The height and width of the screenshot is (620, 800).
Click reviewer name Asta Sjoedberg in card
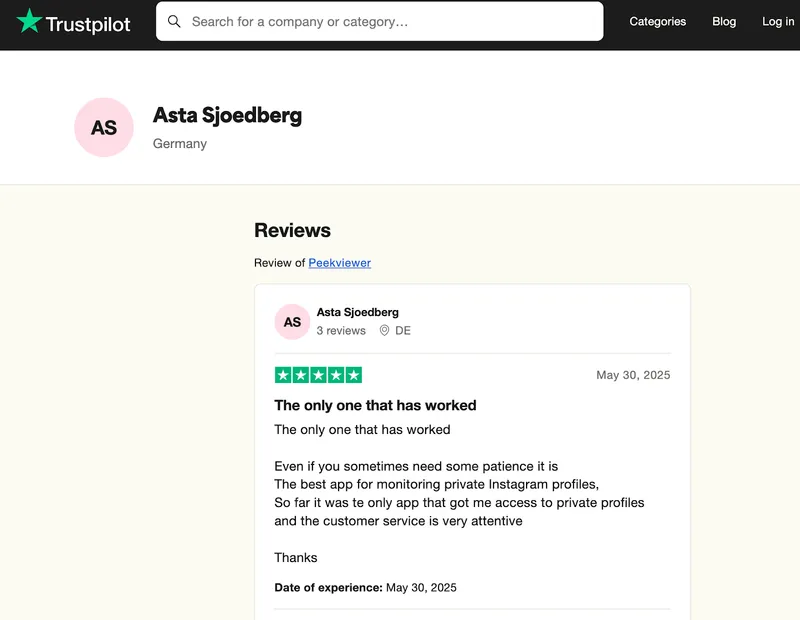[x=358, y=312]
